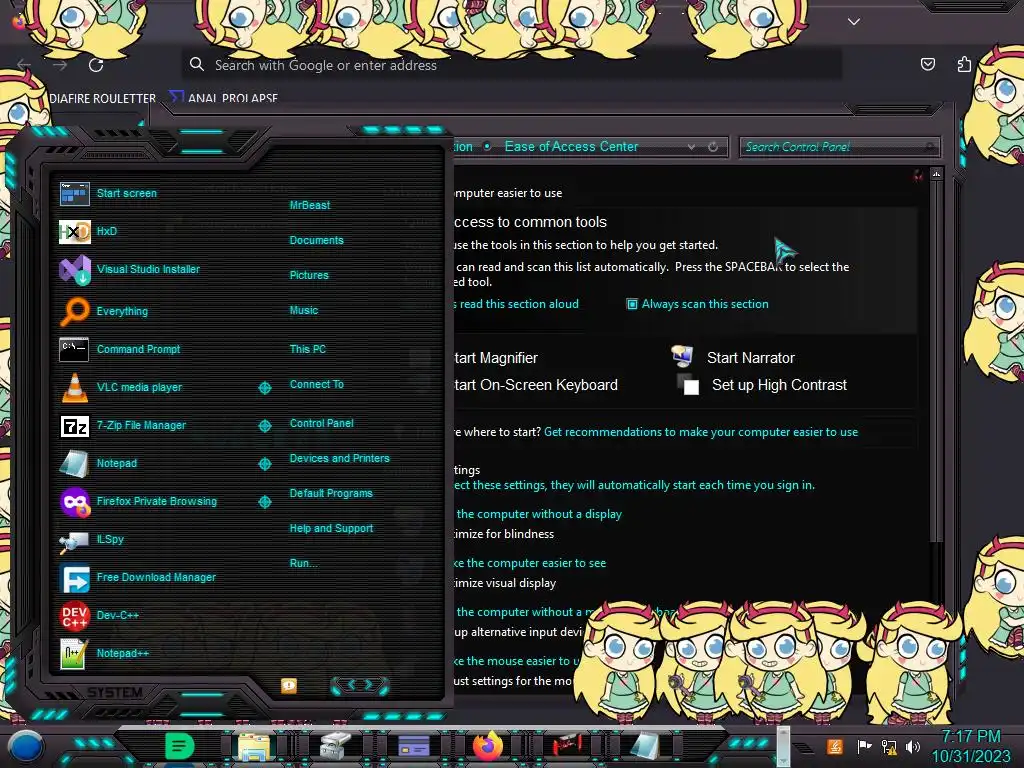Open Firefox extensions puzzle icon
This screenshot has width=1024, height=768.
tap(964, 64)
